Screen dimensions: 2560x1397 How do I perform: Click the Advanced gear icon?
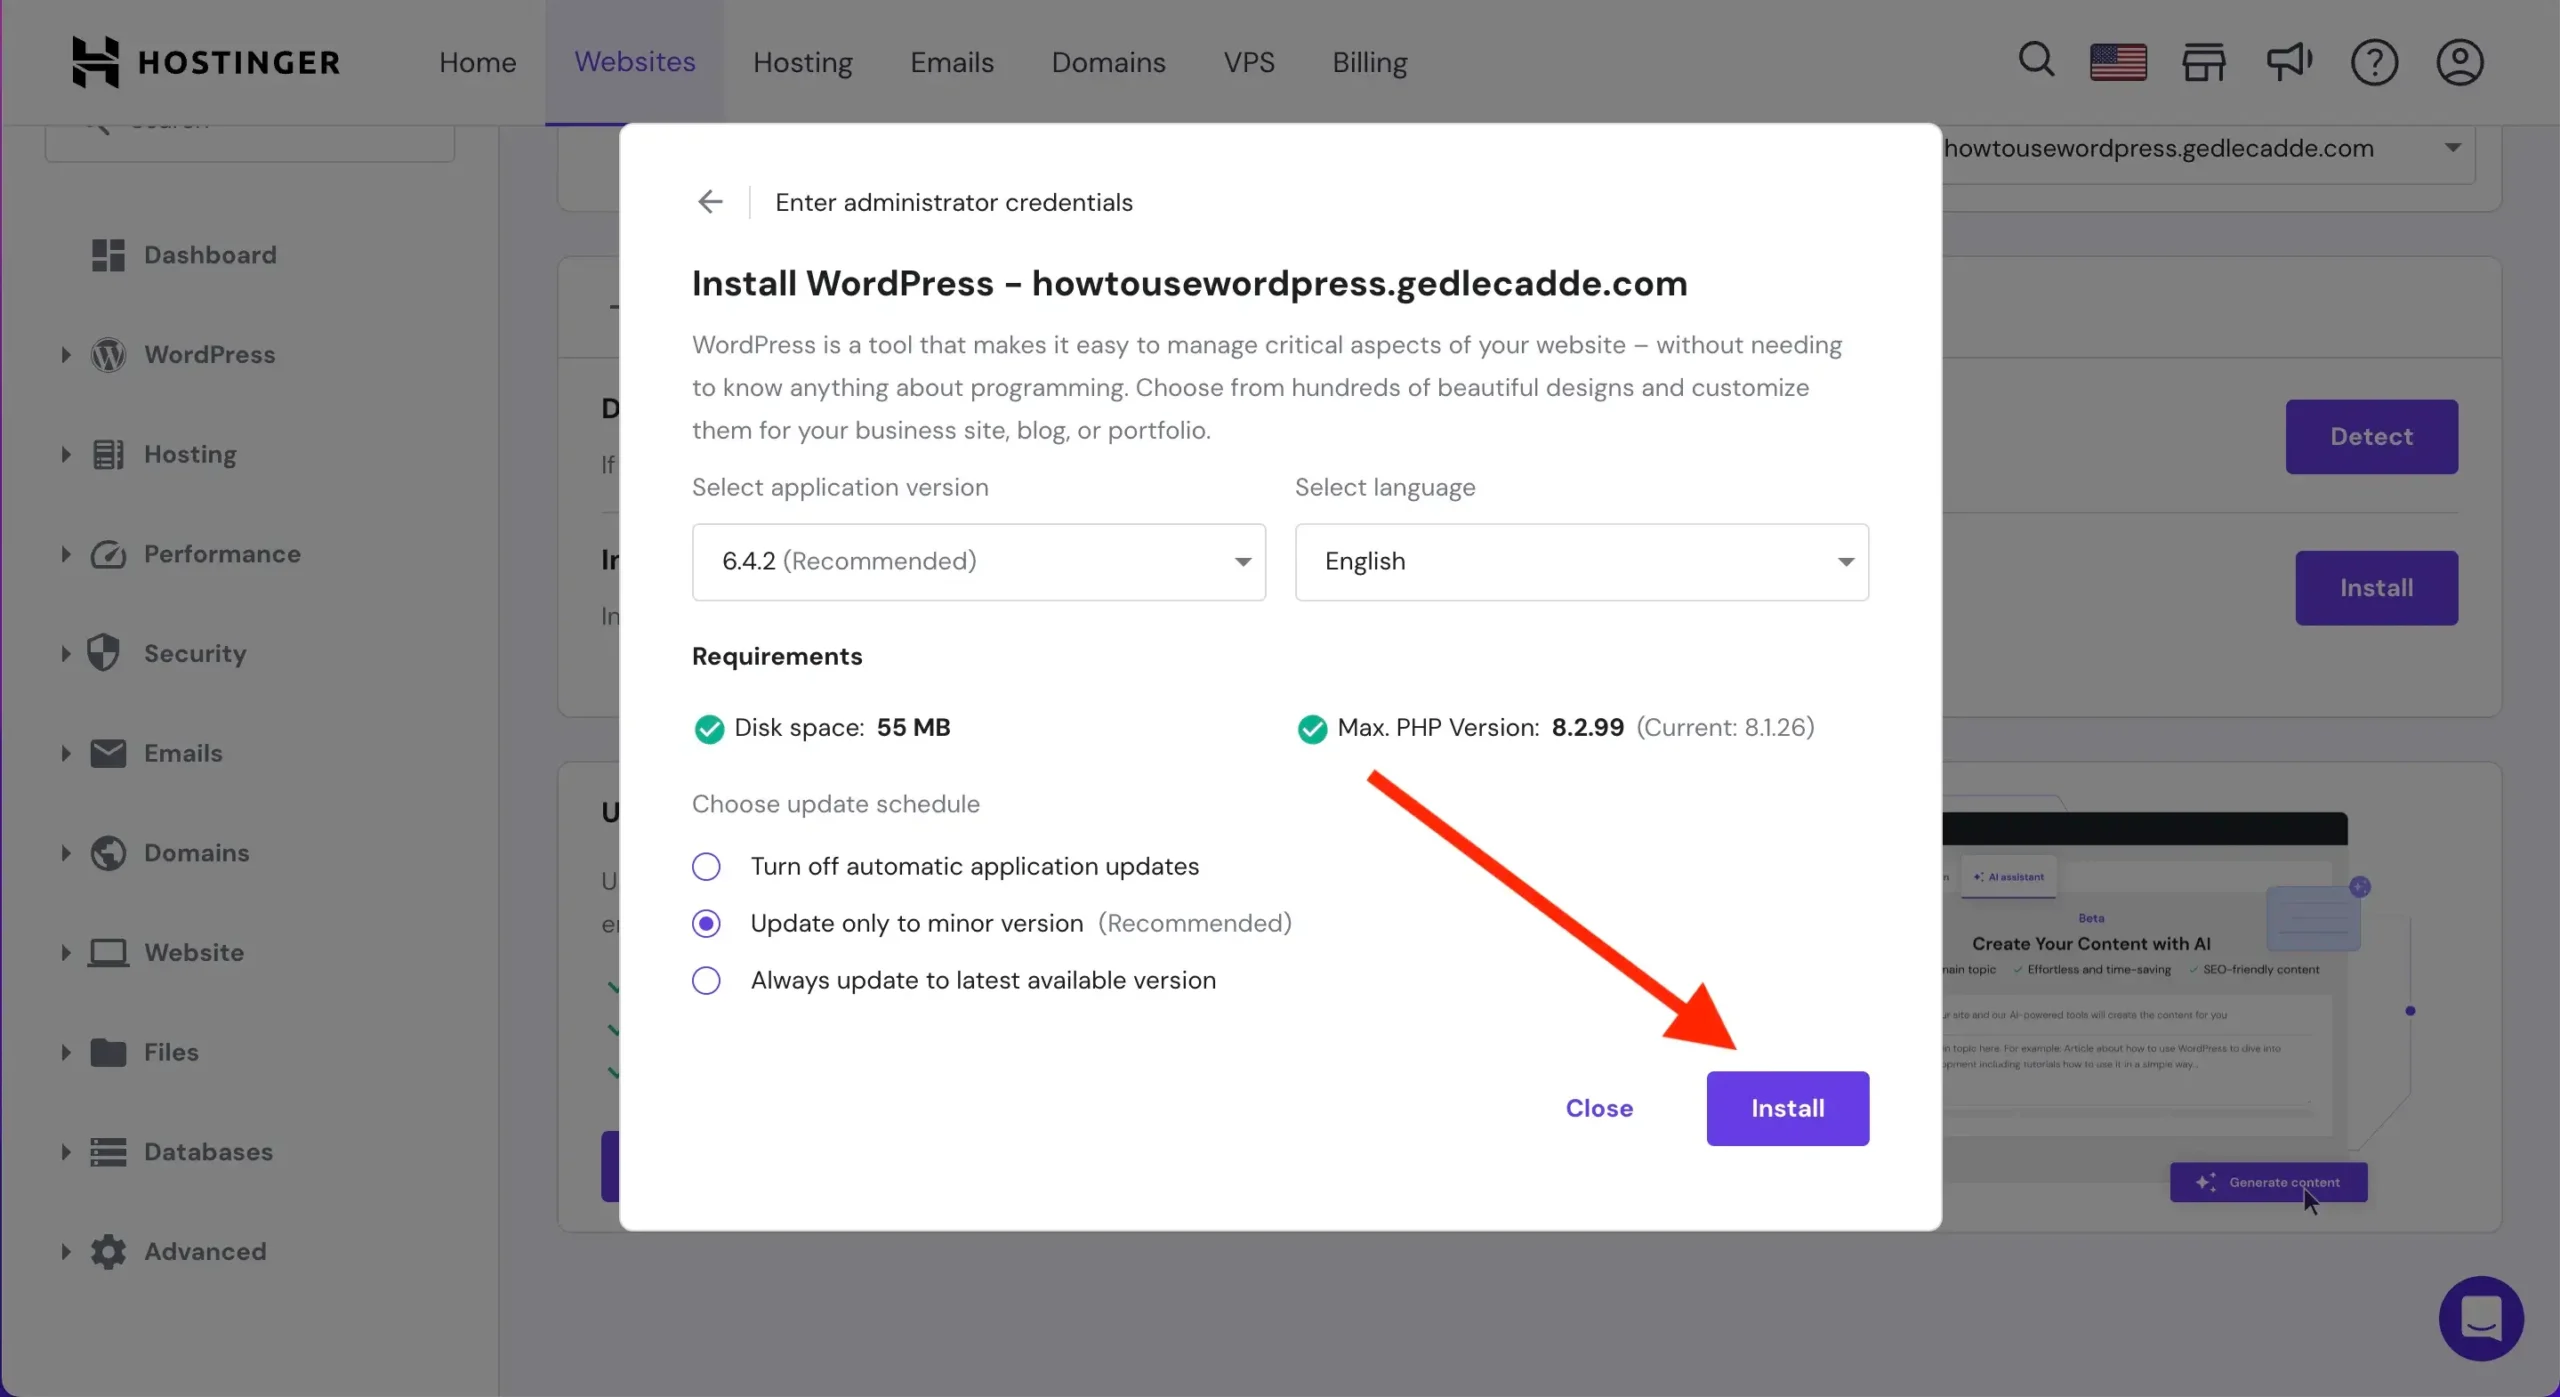click(x=108, y=1252)
